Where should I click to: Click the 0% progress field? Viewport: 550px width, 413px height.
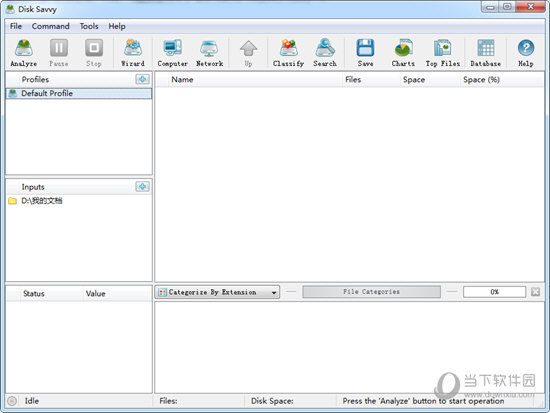click(494, 292)
